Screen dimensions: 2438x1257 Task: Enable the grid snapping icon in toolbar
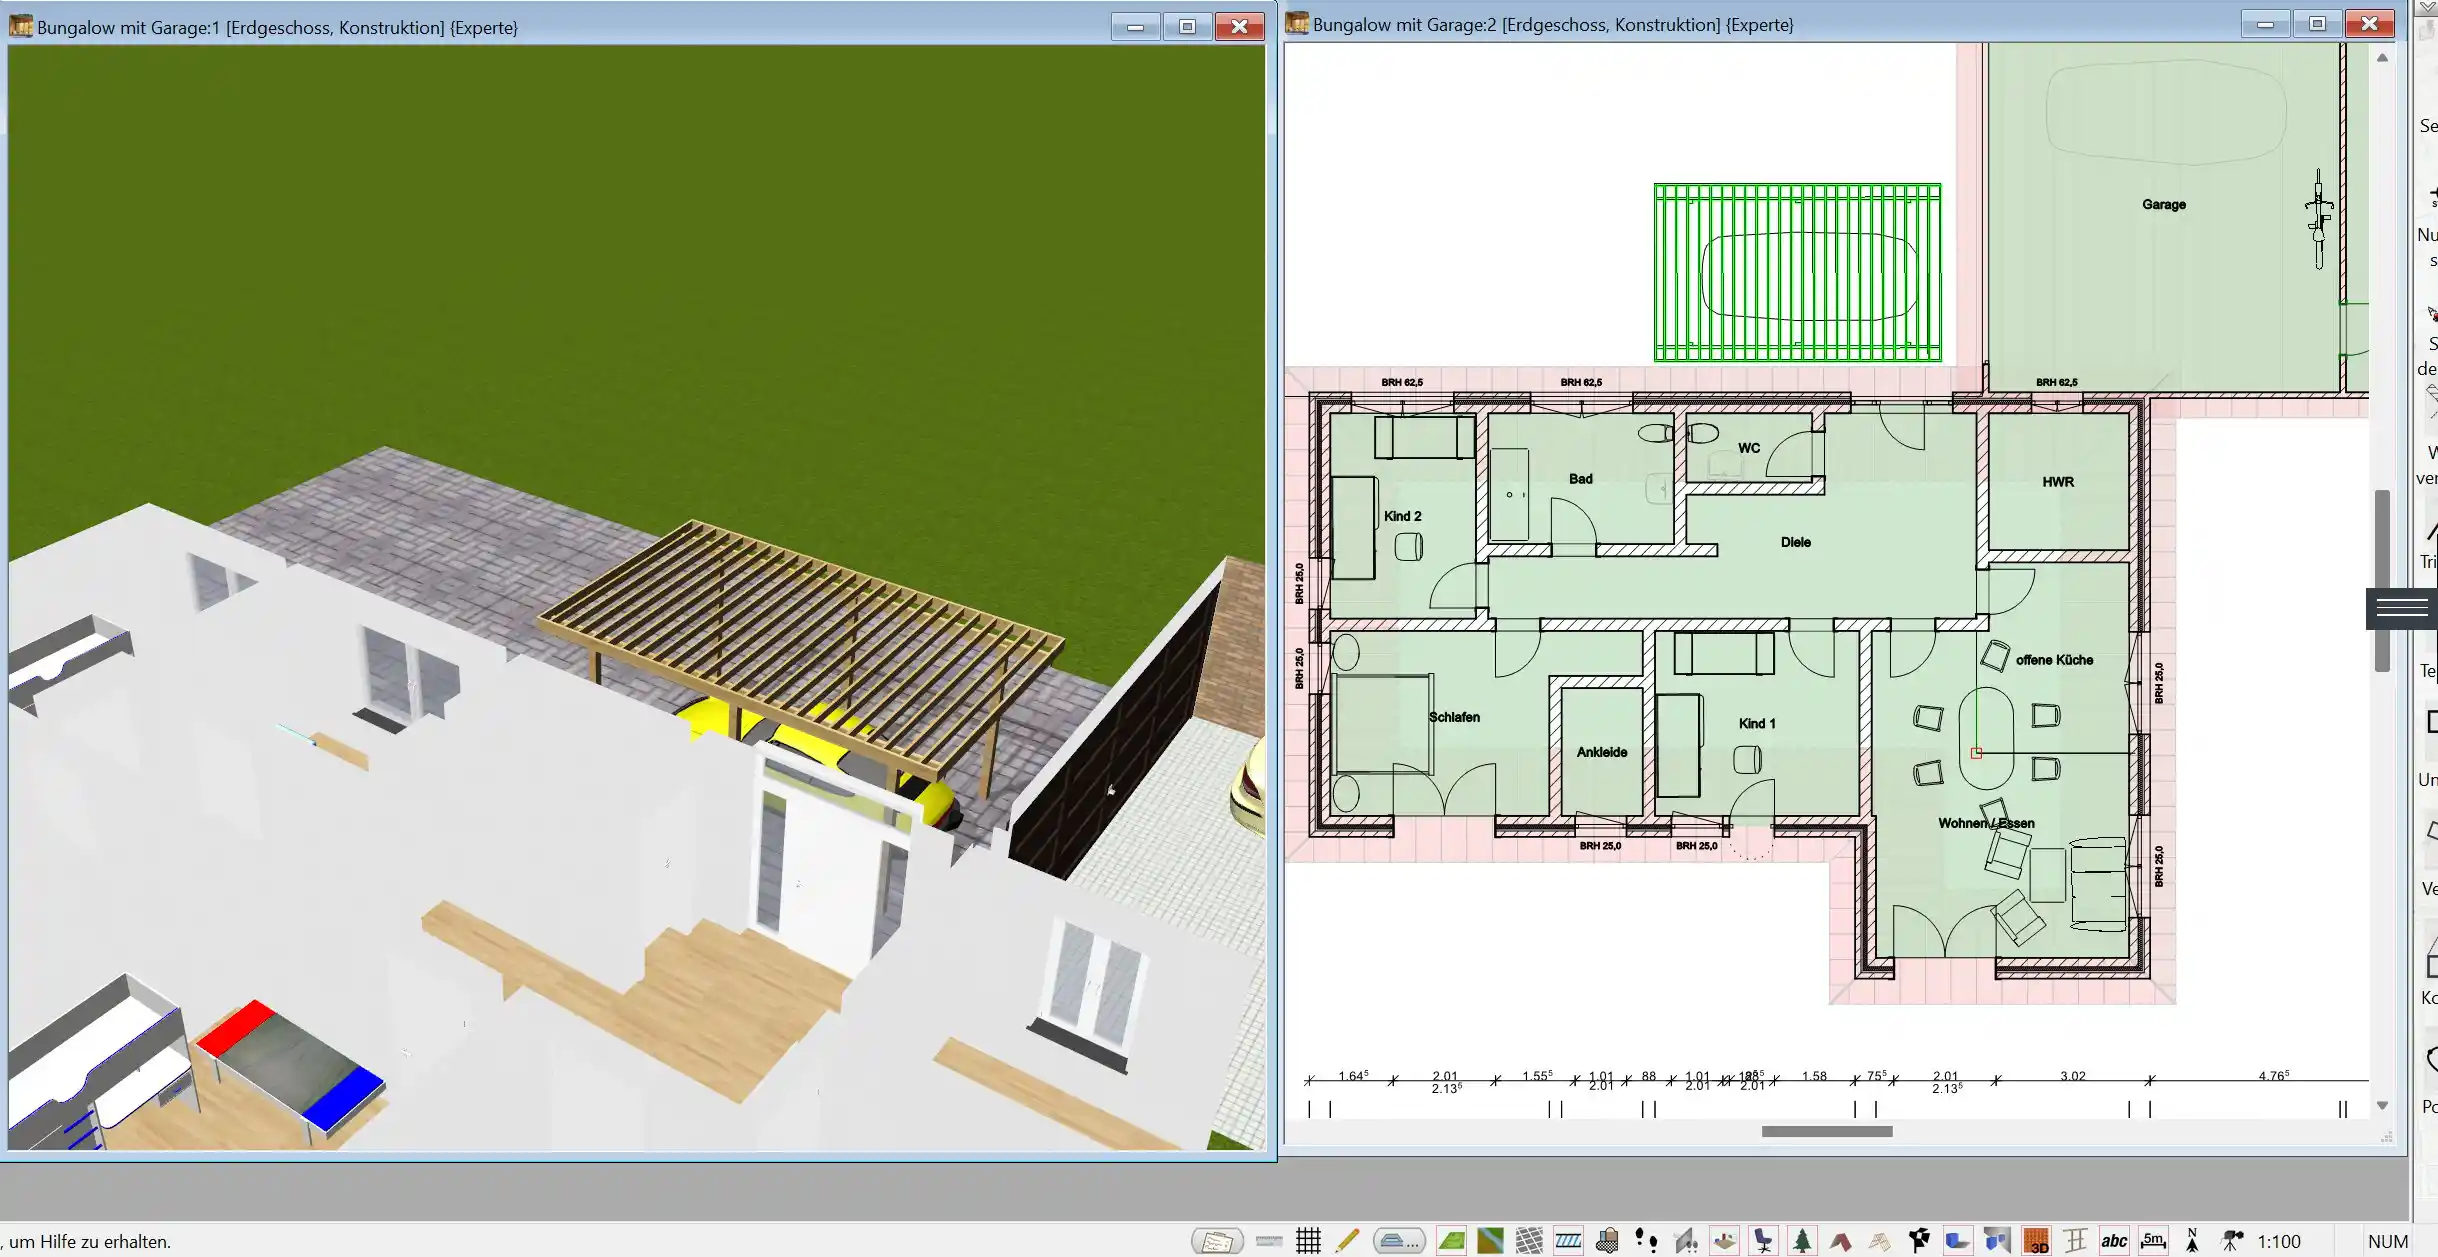coord(1310,1239)
